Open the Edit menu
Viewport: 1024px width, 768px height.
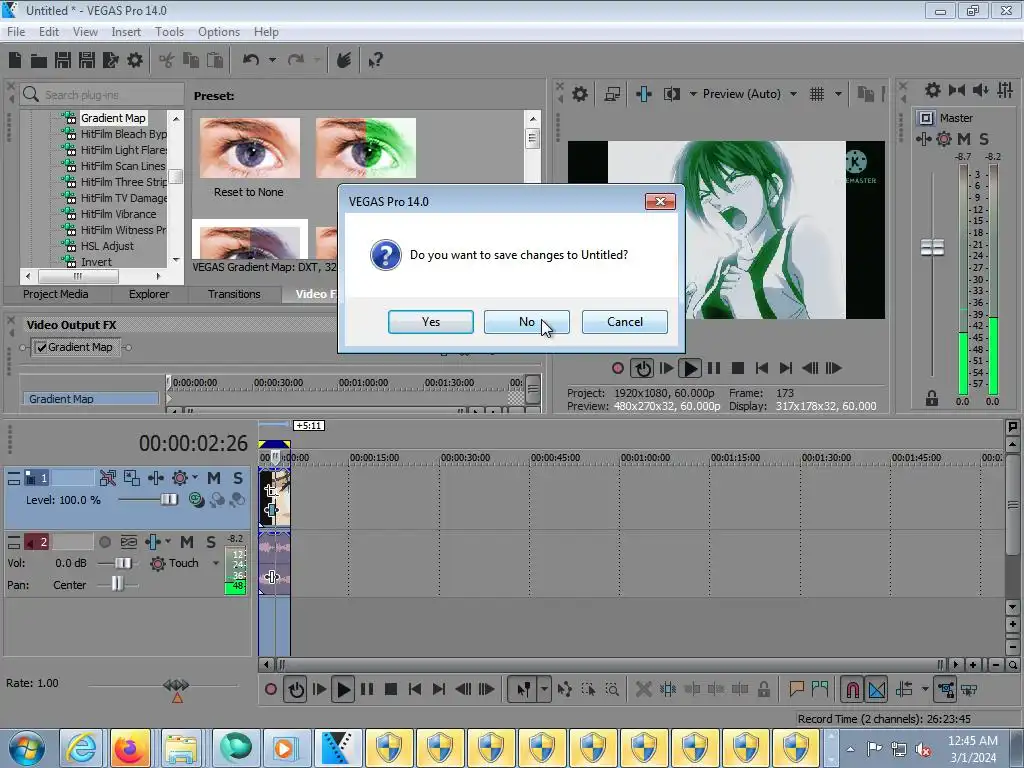pos(49,31)
